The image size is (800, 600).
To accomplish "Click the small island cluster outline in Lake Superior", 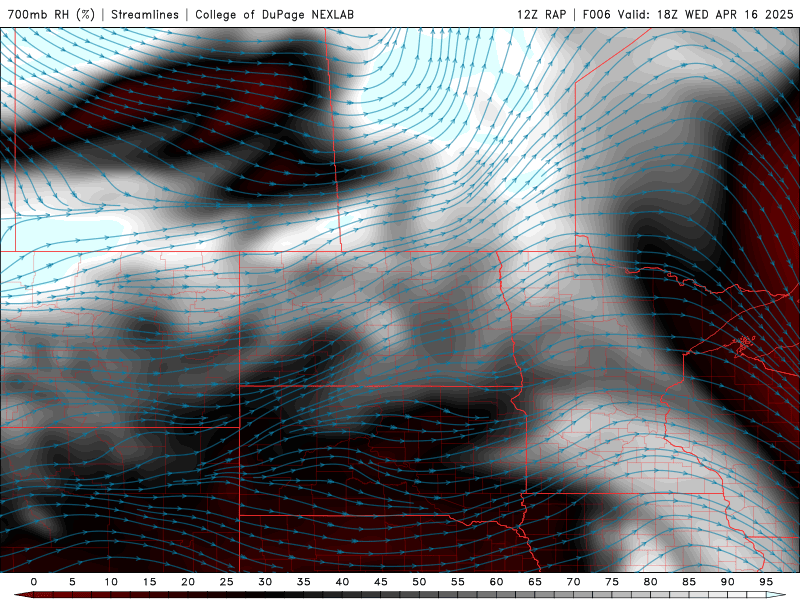I will point(744,343).
